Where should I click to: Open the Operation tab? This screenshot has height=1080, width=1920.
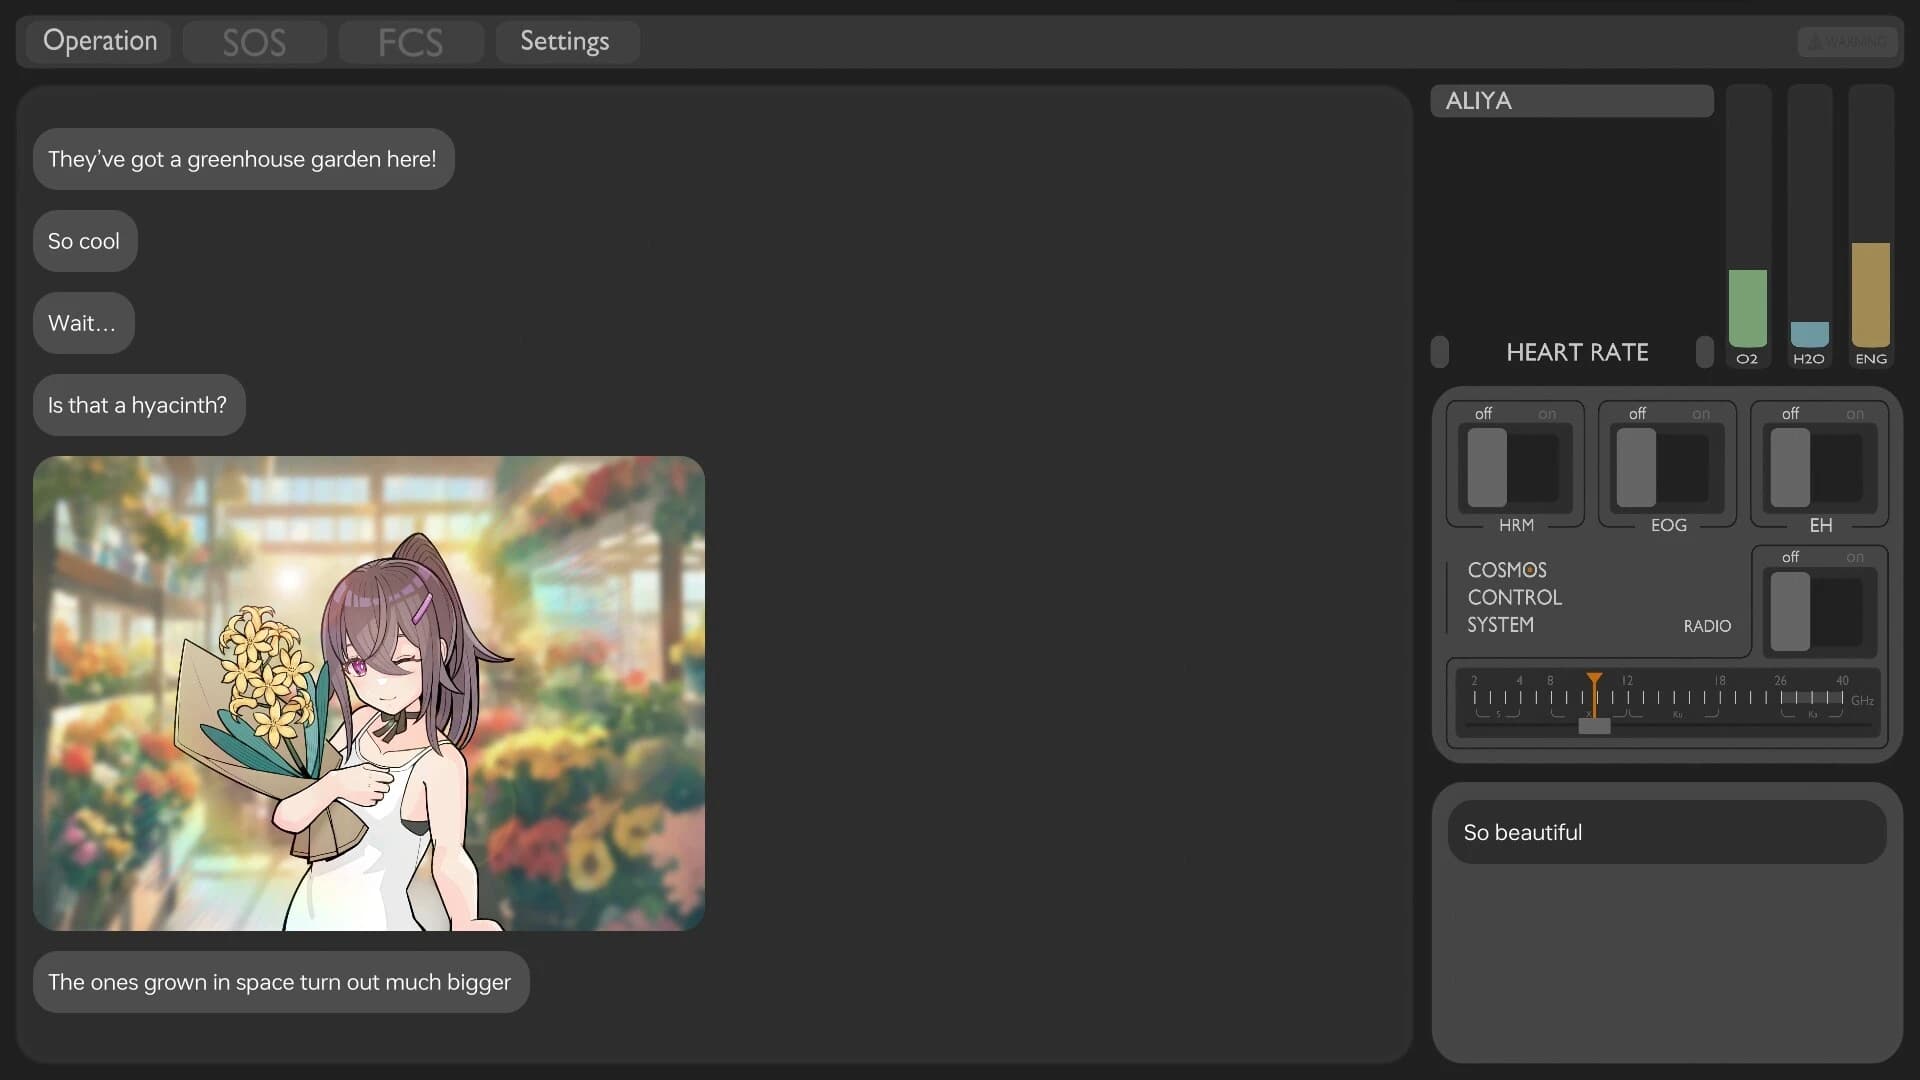coord(99,41)
